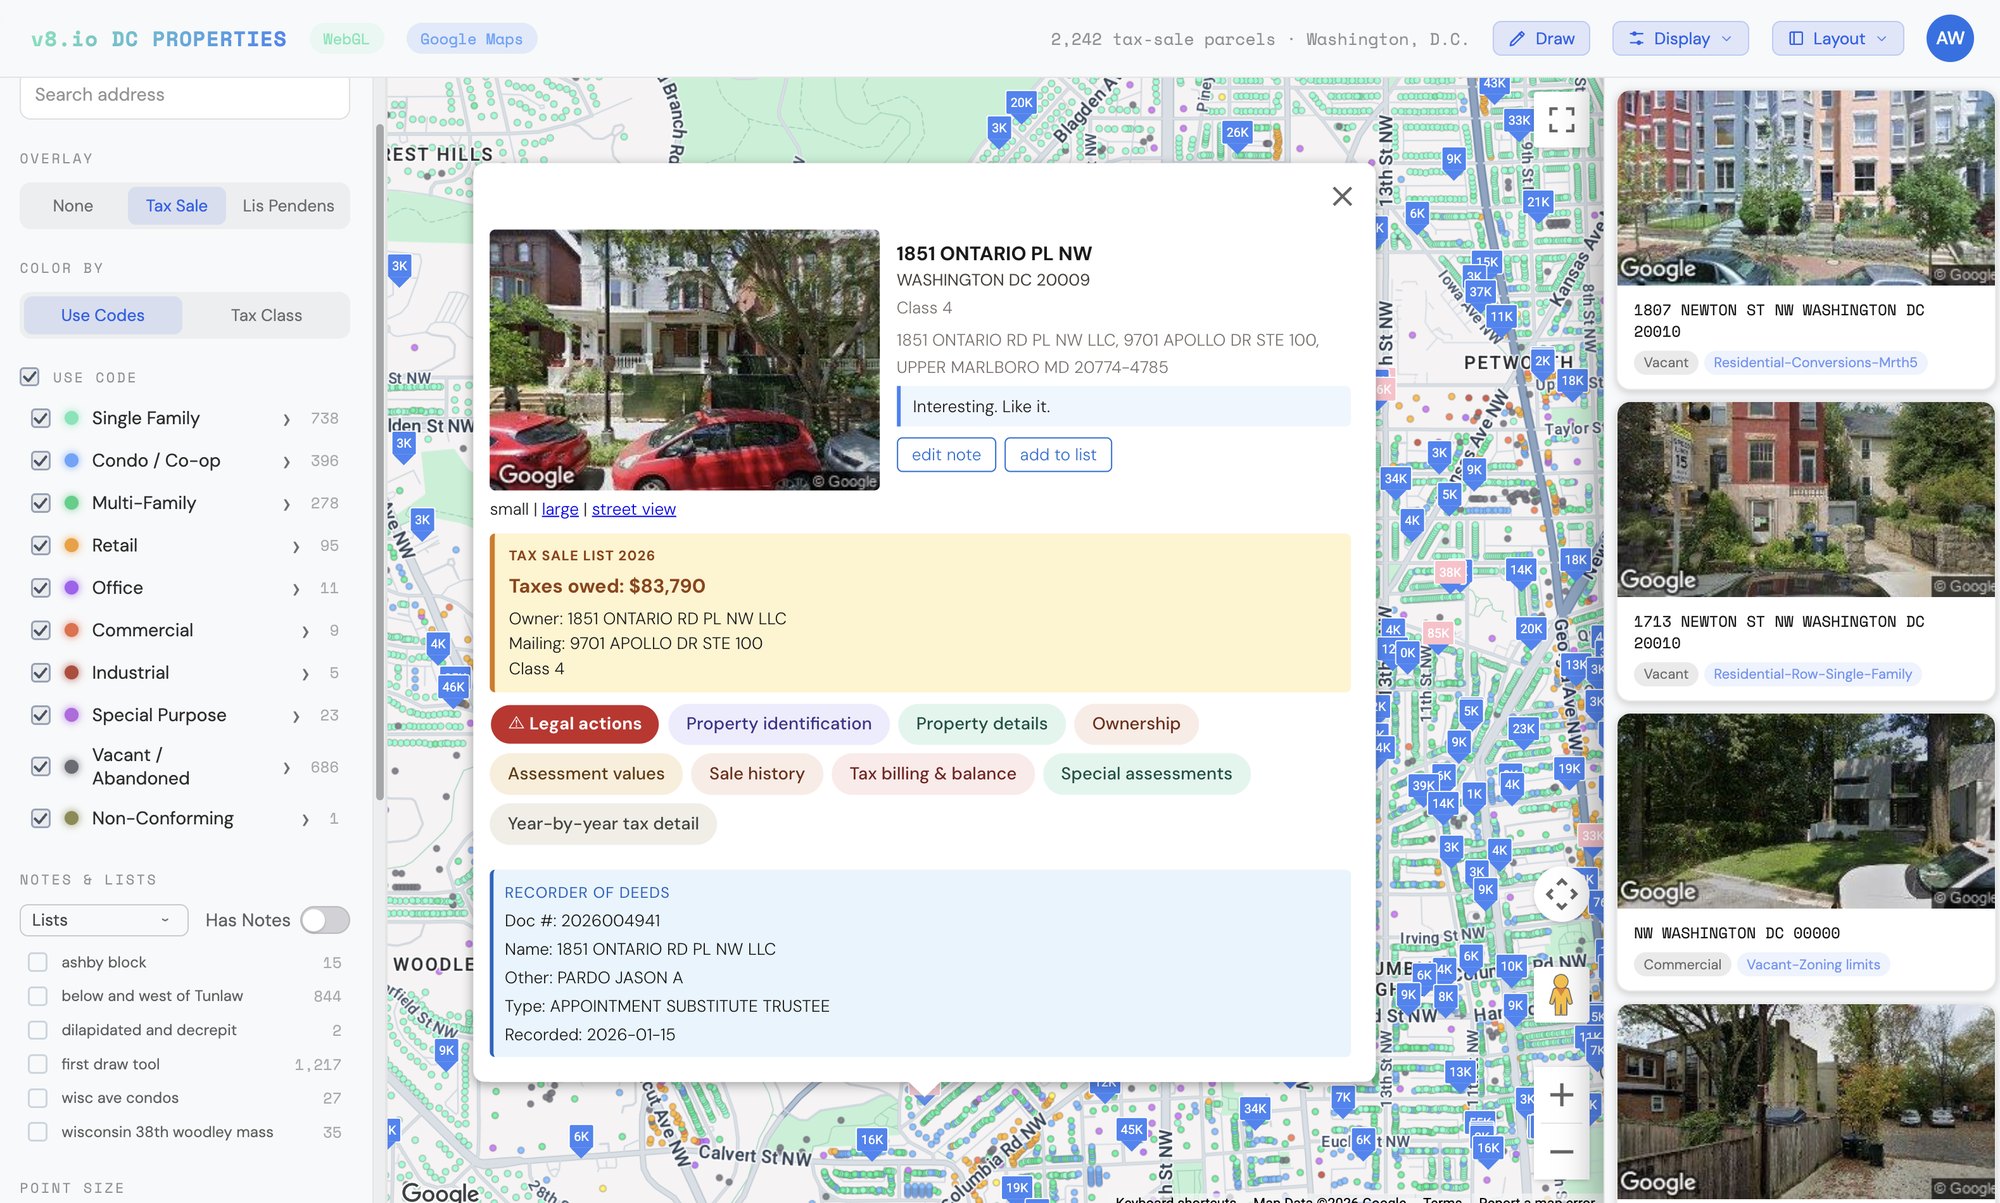The width and height of the screenshot is (2000, 1203).
Task: Open the Display dropdown
Action: 1680,38
